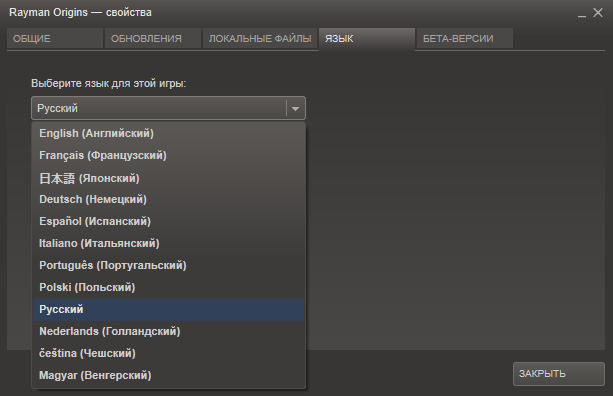Viewport: 613px width, 396px height.
Task: Switch to the ОБНОВЛЕНИЯ tab
Action: click(152, 38)
